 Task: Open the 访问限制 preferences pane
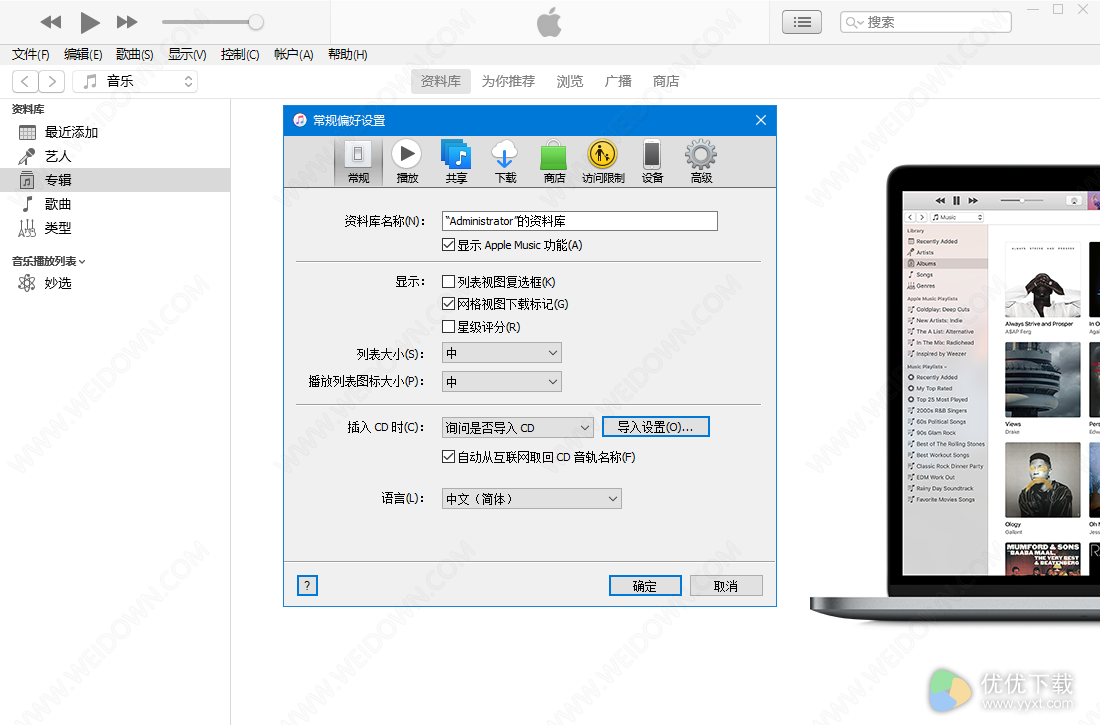603,162
